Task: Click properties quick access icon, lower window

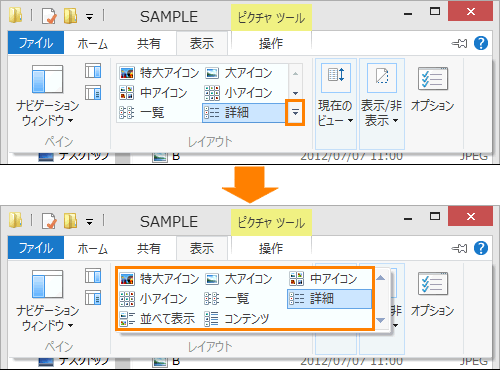Action: [49, 221]
